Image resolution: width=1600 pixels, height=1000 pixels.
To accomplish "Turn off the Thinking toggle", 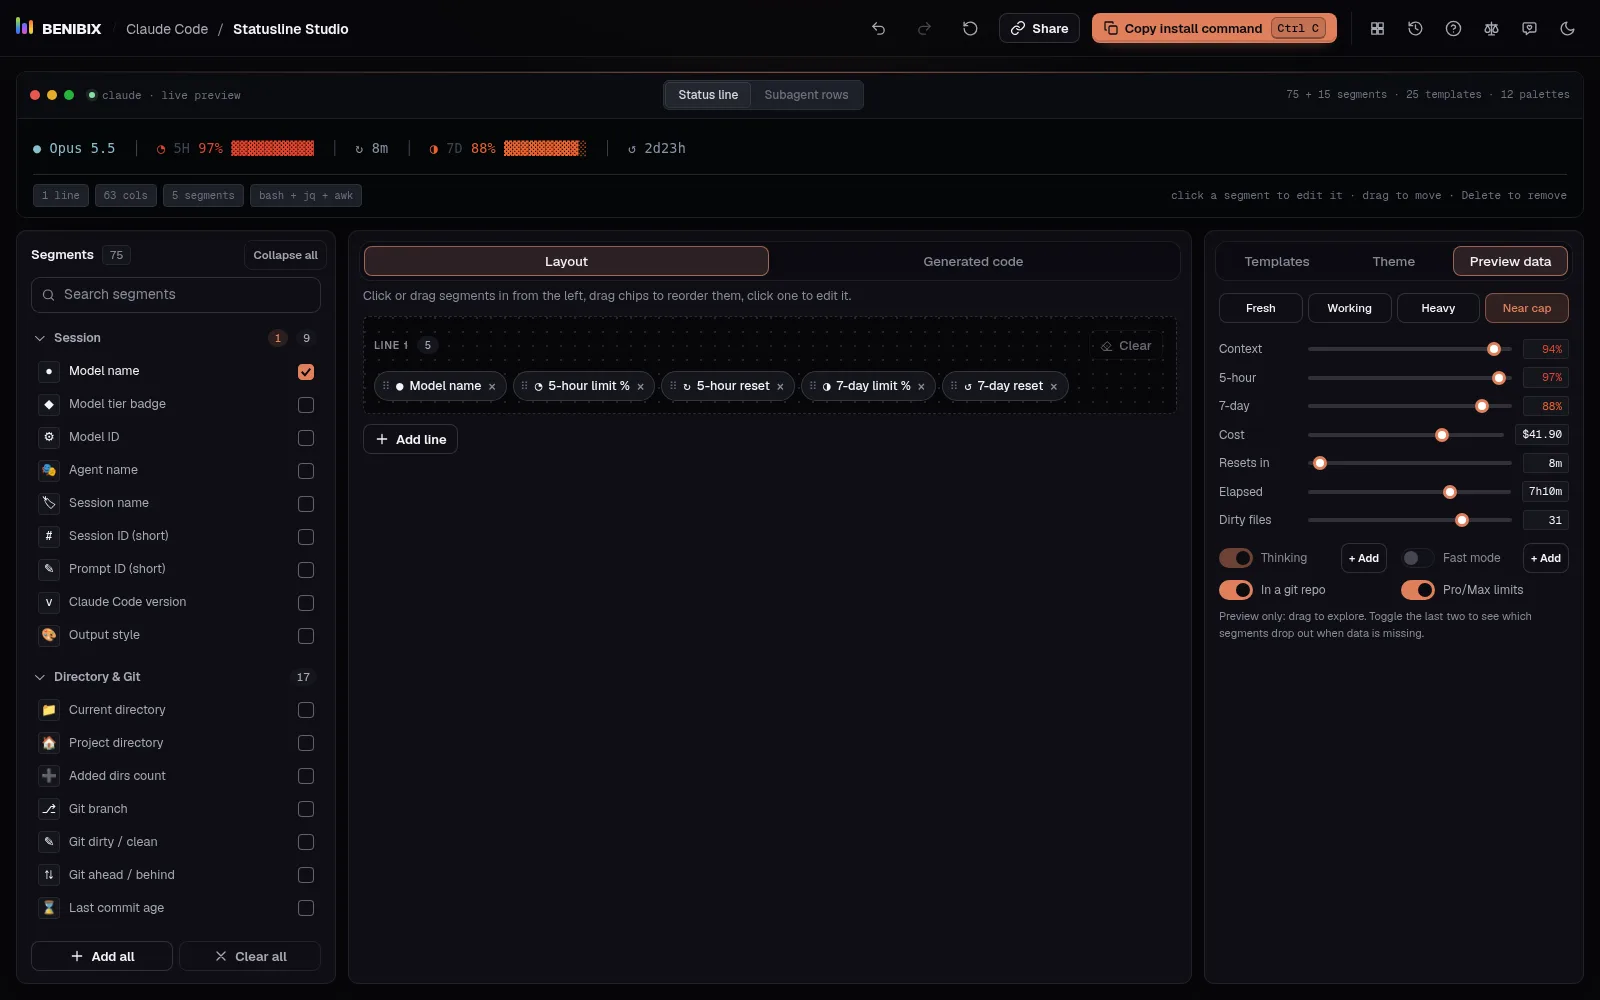I will [x=1236, y=558].
